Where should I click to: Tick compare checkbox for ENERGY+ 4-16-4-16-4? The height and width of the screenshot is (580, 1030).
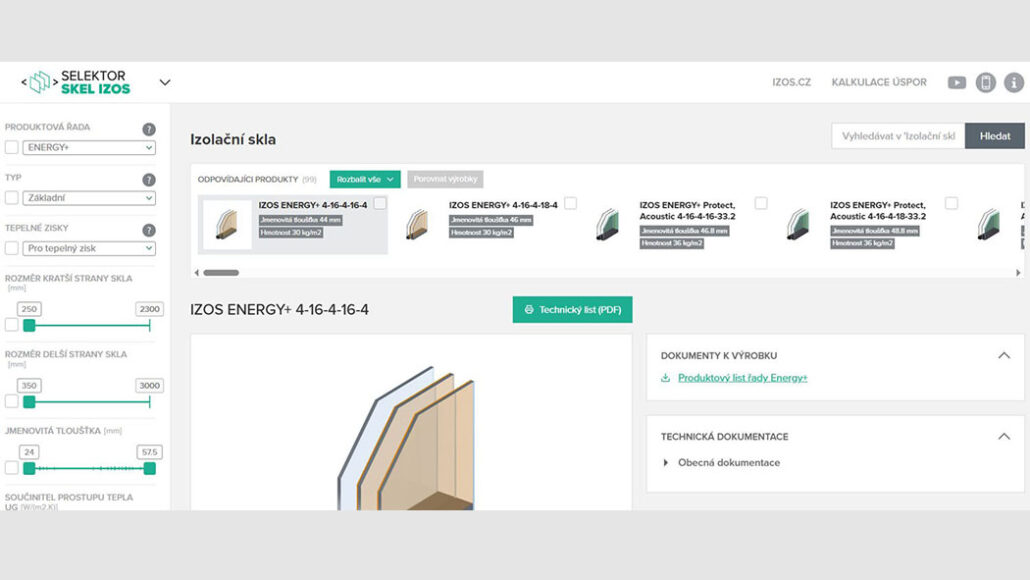[x=380, y=204]
